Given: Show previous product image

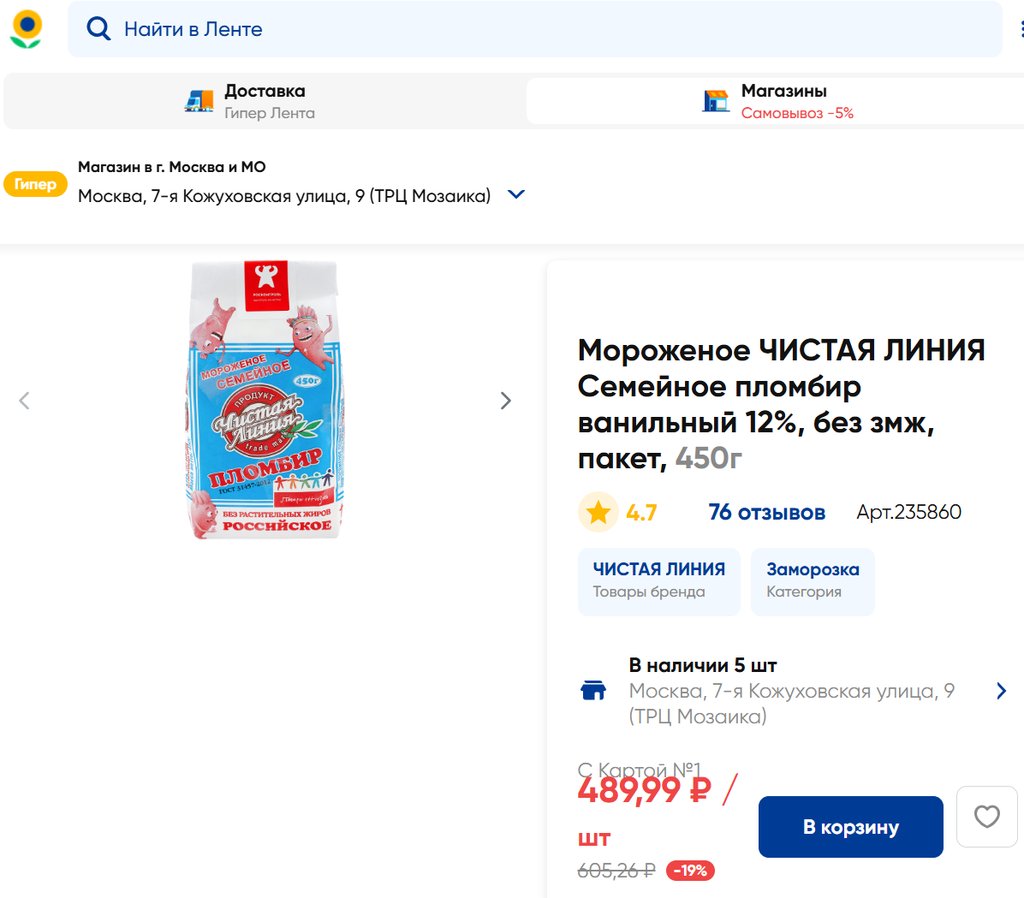Looking at the screenshot, I should [x=25, y=401].
